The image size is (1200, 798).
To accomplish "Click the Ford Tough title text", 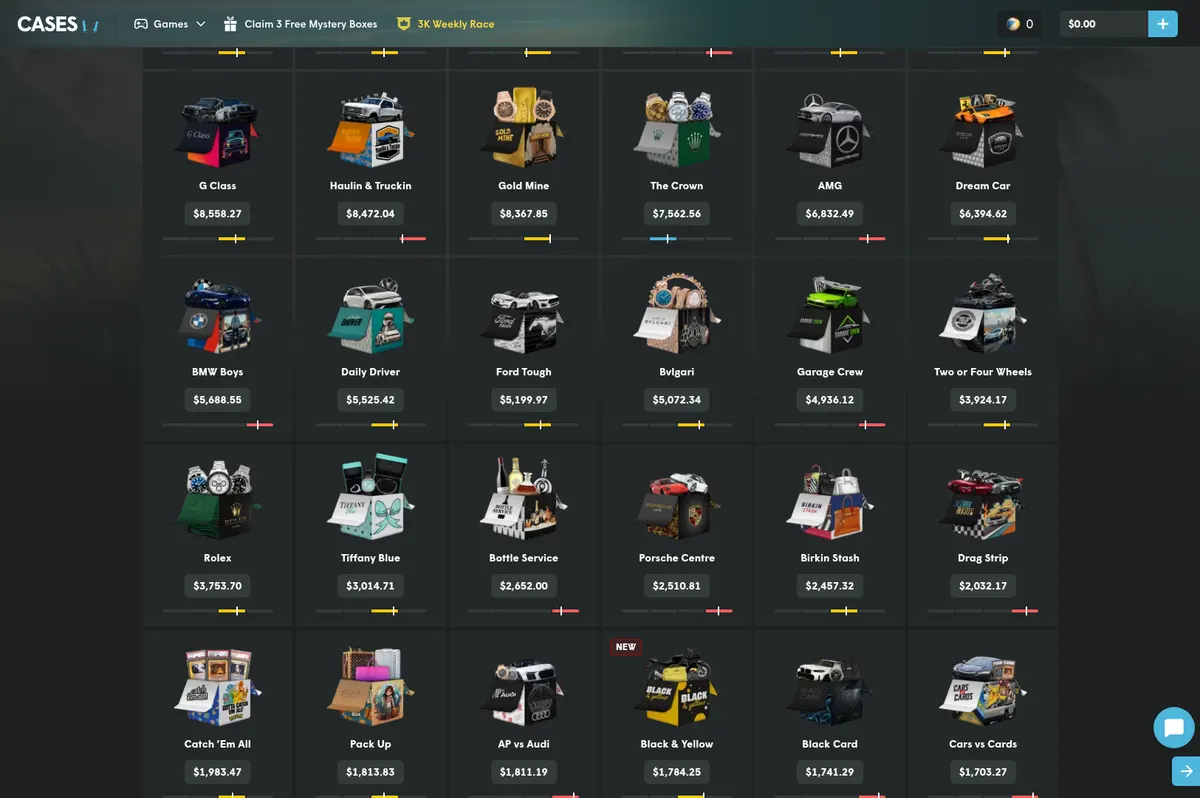I will click(x=524, y=372).
